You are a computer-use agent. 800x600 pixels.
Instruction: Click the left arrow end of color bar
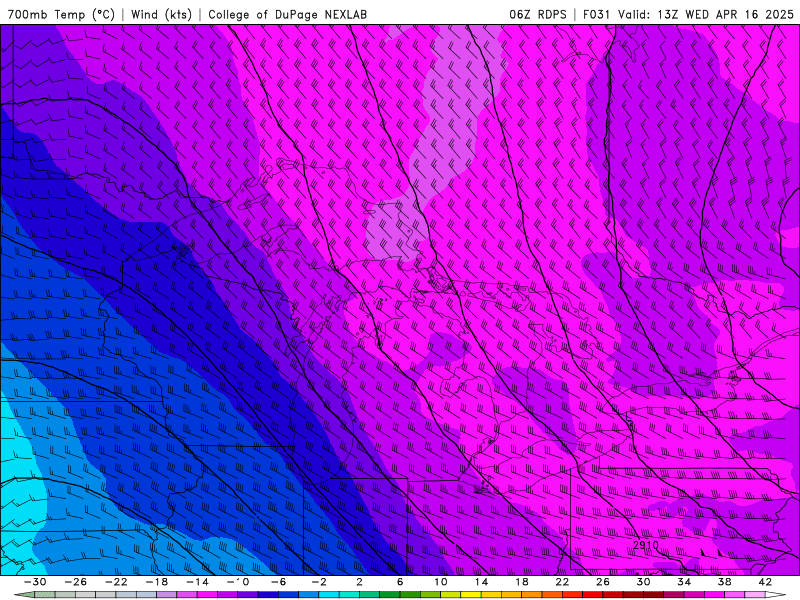[x=24, y=595]
